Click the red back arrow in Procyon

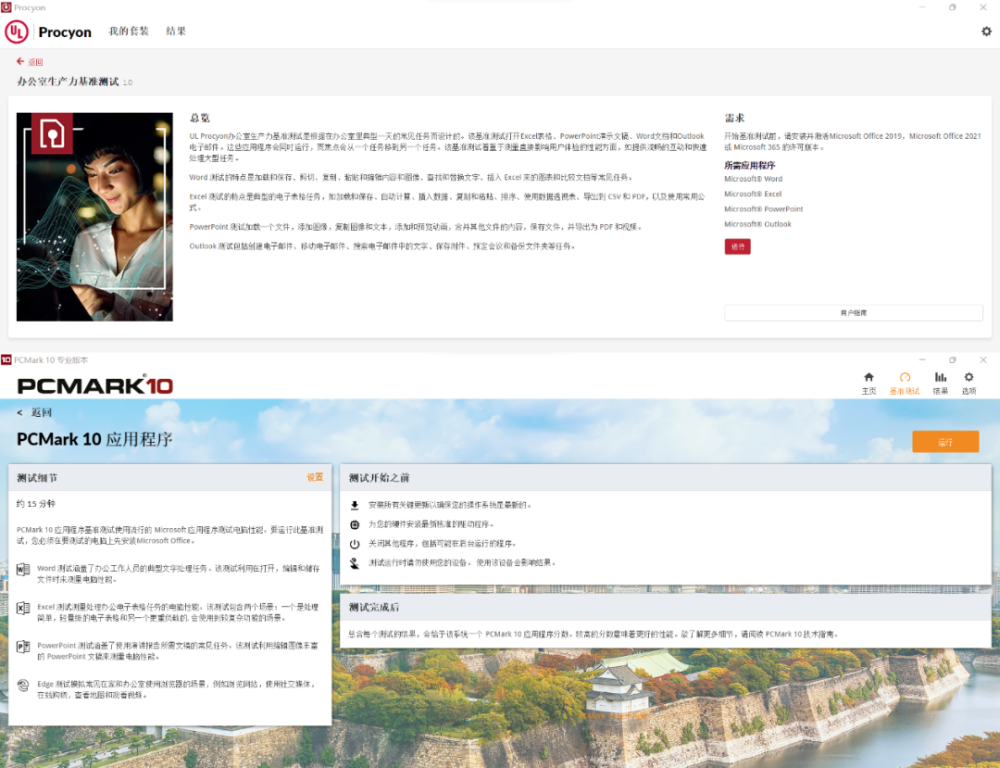tap(20, 61)
